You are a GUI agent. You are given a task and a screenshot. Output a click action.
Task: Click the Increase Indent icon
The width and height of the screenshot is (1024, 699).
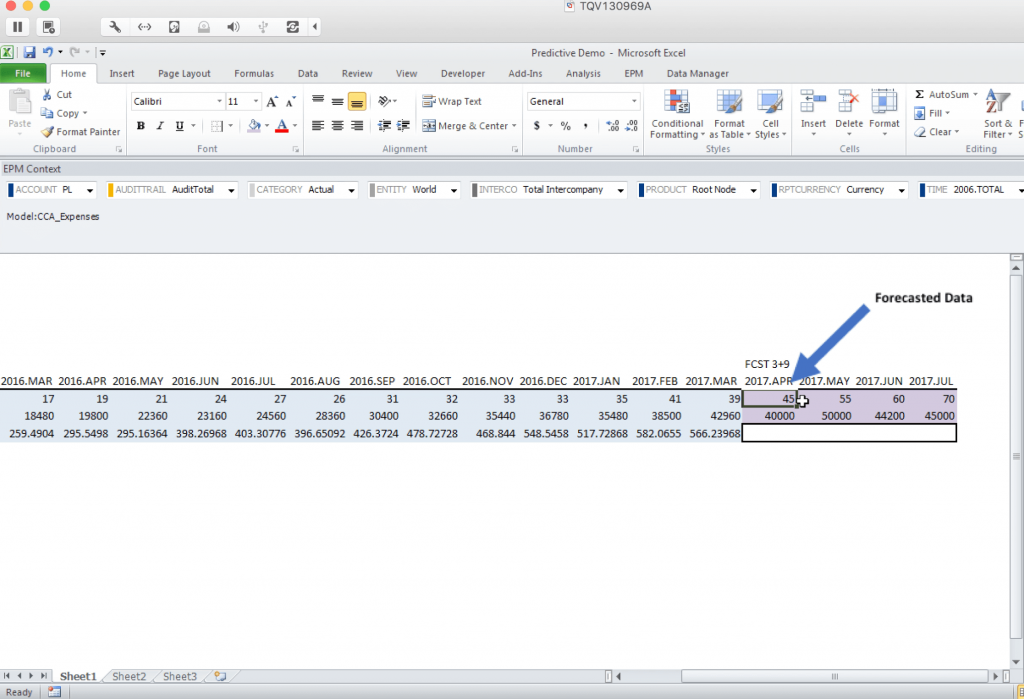point(403,125)
